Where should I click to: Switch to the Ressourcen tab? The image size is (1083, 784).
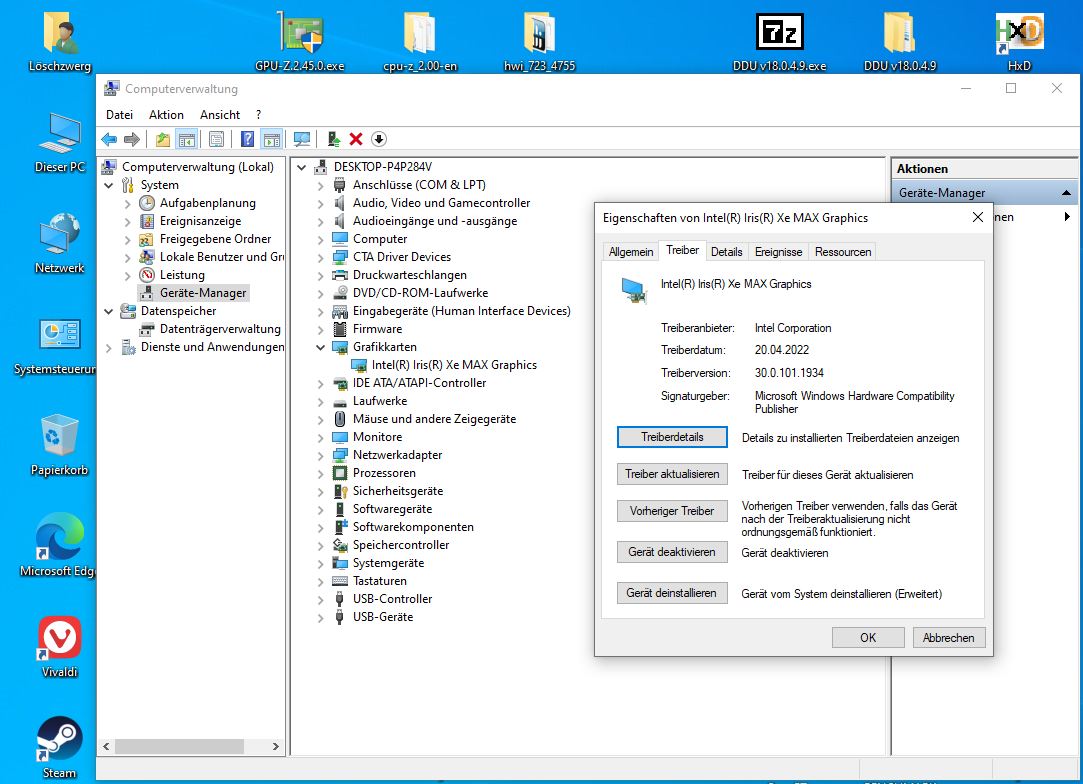[x=843, y=252]
